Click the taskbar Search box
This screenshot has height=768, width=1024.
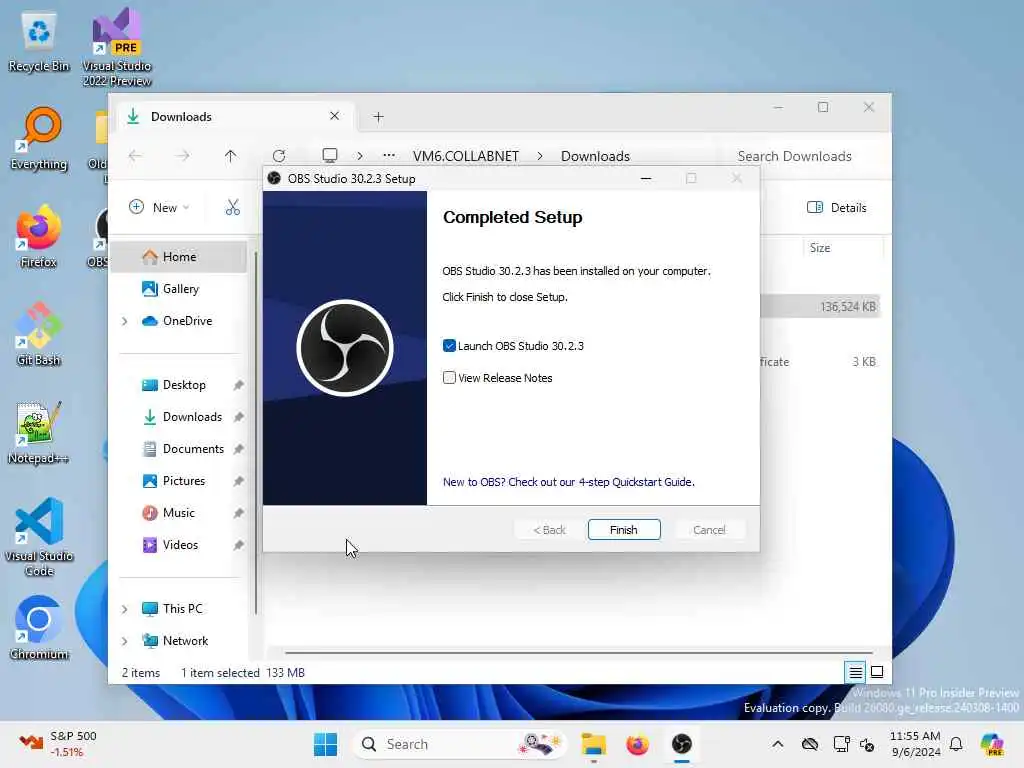click(x=460, y=744)
